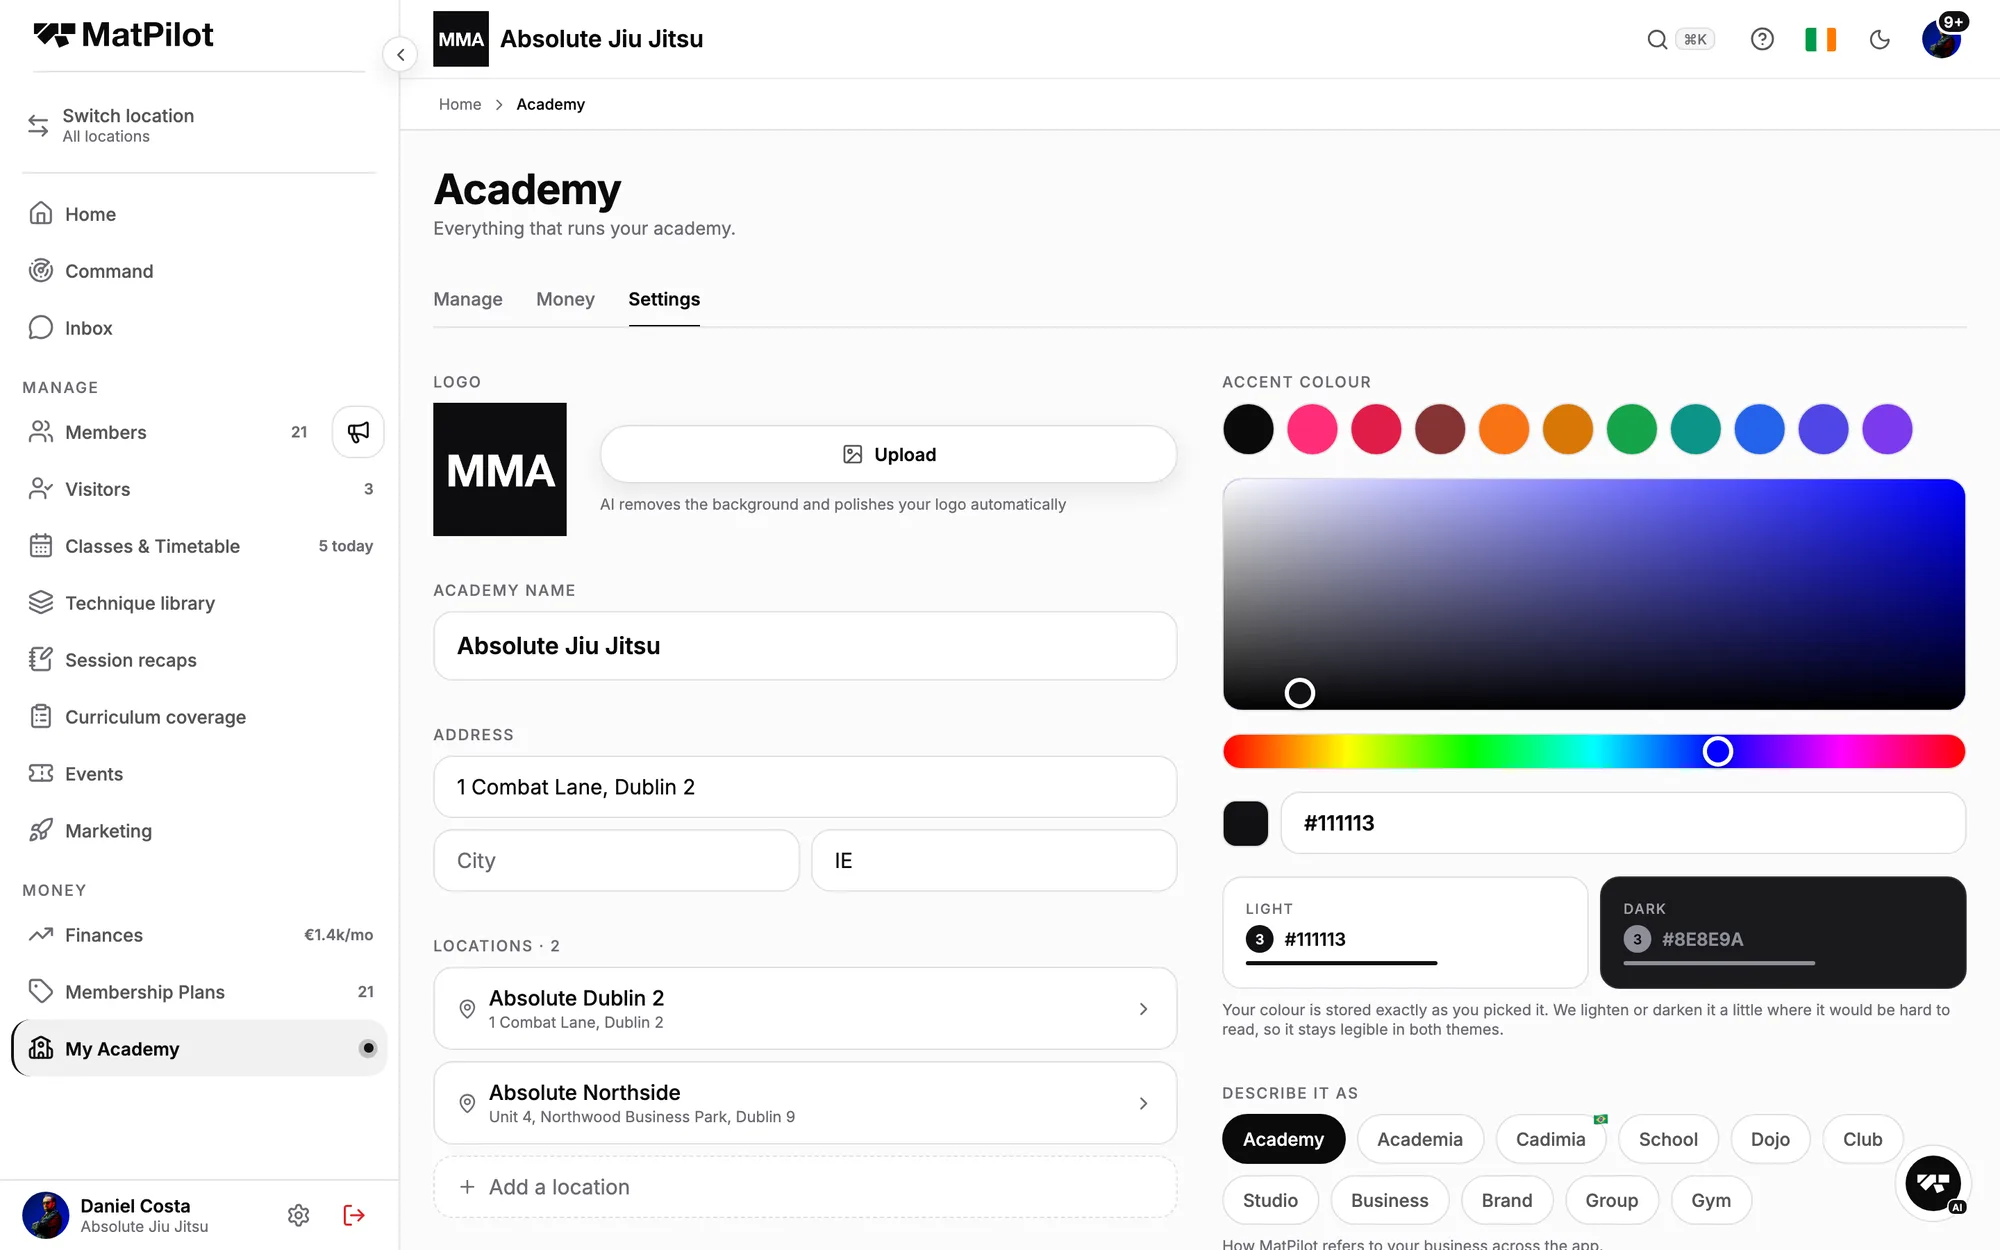The height and width of the screenshot is (1250, 2000).
Task: Pick the purple accent colour swatch
Action: coord(1887,430)
